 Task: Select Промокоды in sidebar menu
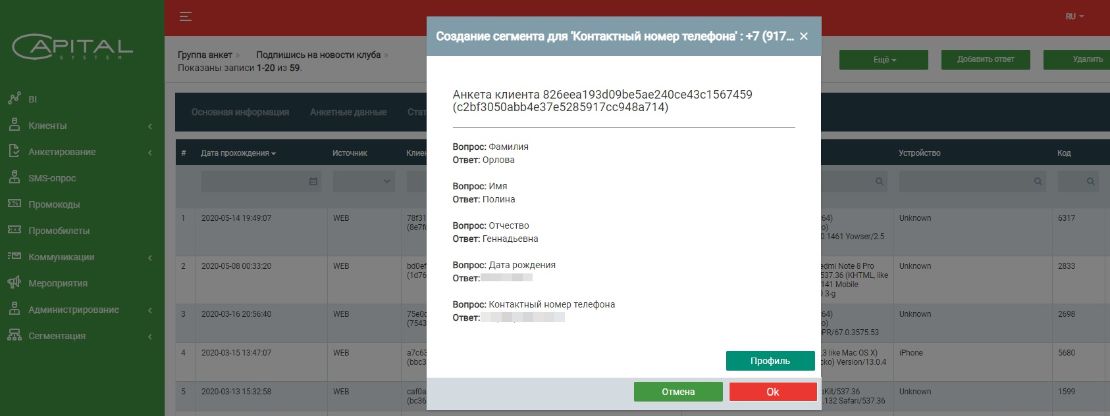click(x=54, y=204)
